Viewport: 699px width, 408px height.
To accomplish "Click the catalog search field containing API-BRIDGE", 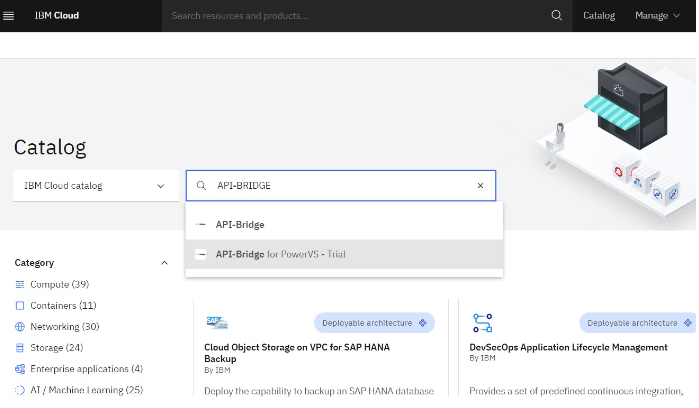I will point(341,185).
